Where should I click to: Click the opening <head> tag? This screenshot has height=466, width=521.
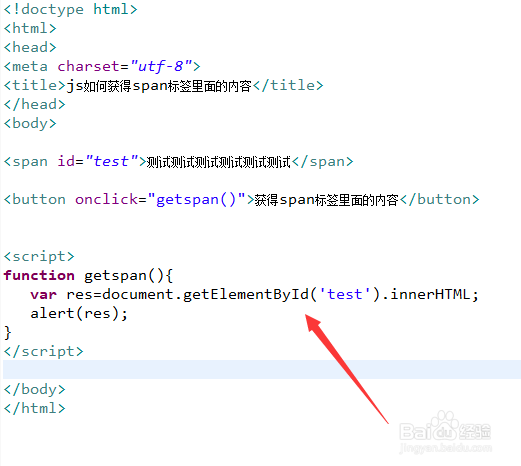coord(30,47)
